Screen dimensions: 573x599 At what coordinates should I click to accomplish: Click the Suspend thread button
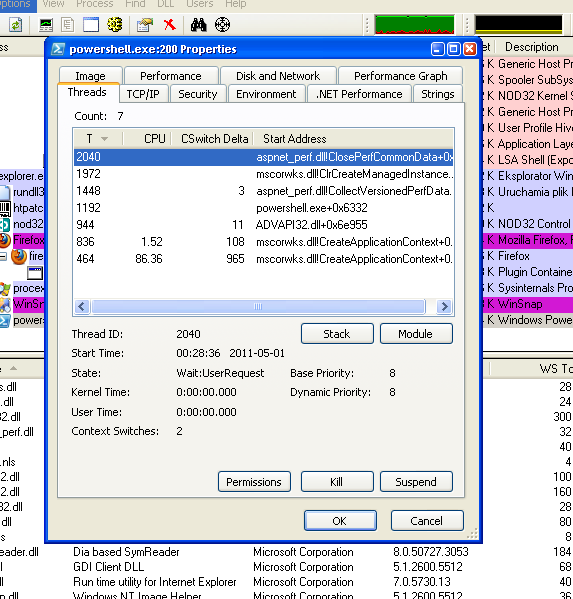(416, 482)
